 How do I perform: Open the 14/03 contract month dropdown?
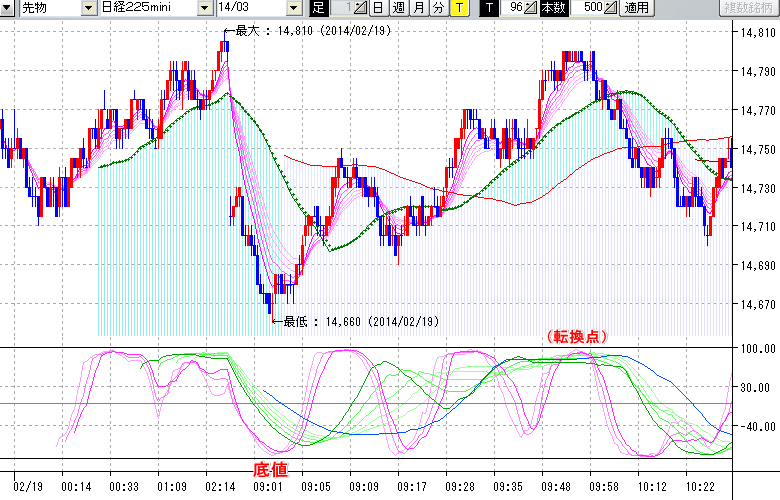click(293, 8)
